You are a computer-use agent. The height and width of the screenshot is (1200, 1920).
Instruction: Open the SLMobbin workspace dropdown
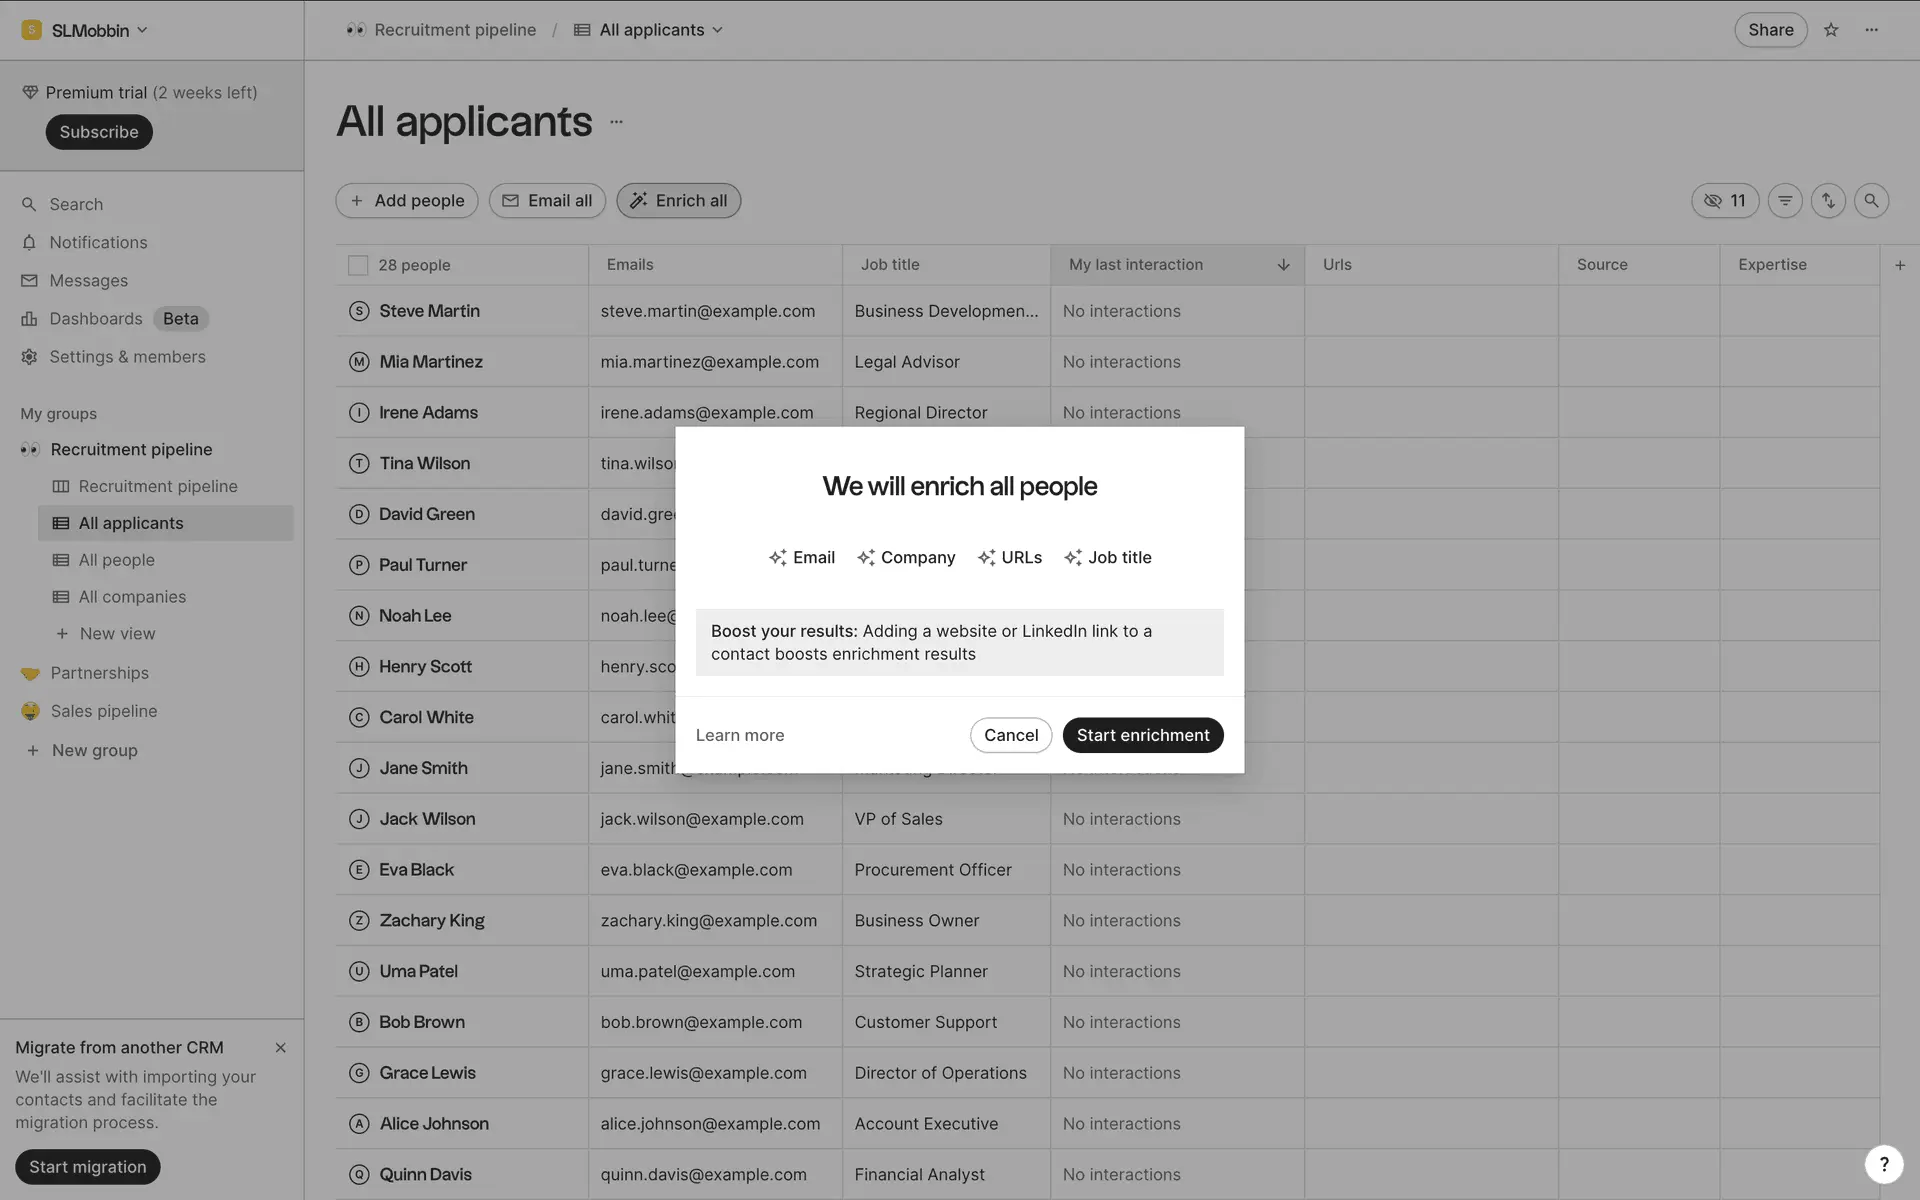tap(86, 30)
